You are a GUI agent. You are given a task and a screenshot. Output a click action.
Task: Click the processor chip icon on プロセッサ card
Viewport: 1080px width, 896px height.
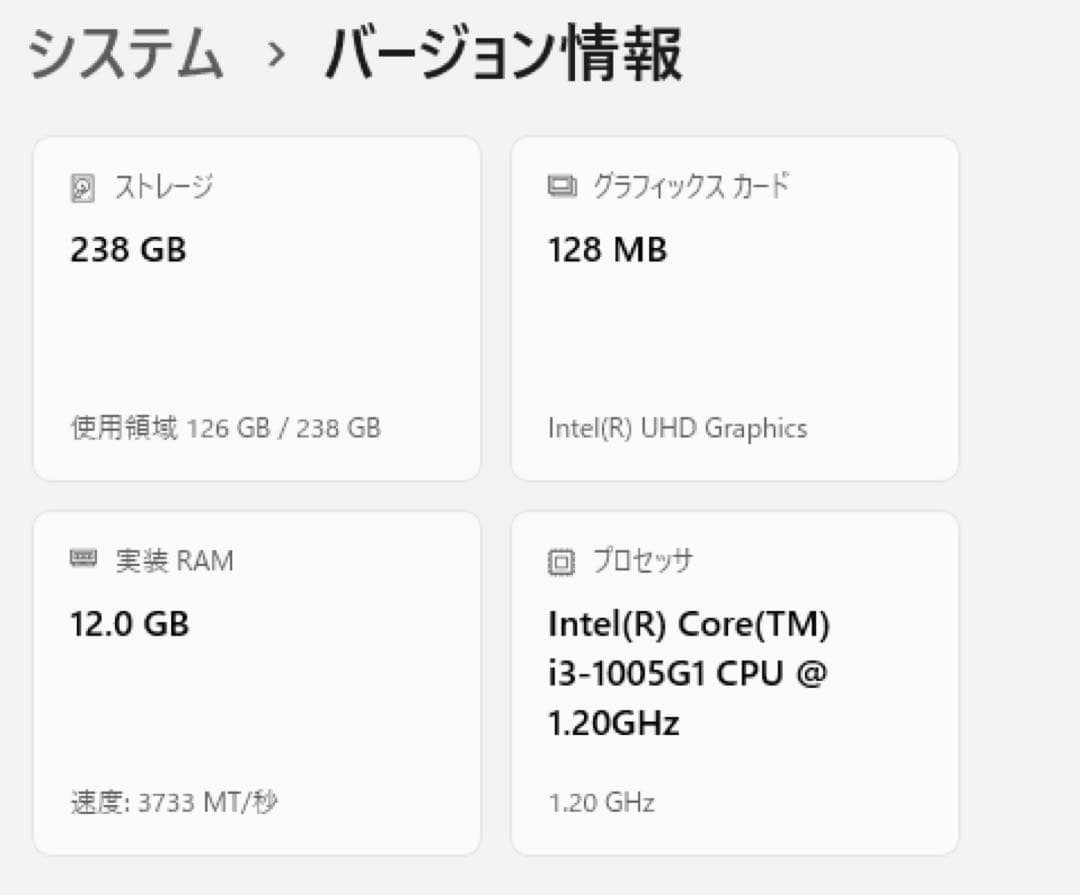tap(562, 561)
